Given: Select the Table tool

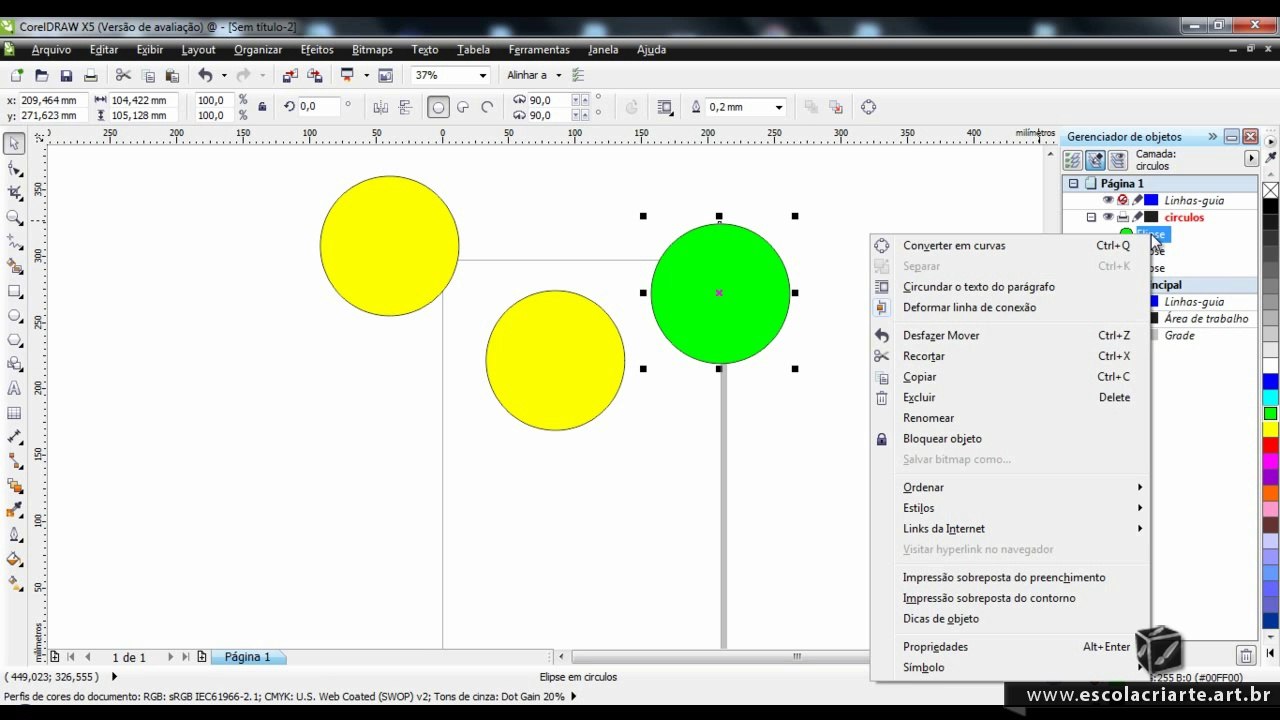Looking at the screenshot, I should click(14, 413).
